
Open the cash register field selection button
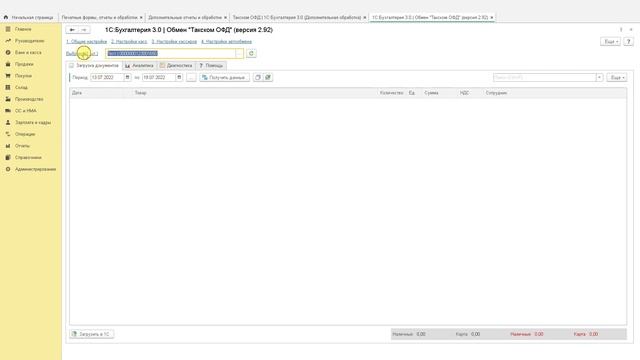point(239,53)
